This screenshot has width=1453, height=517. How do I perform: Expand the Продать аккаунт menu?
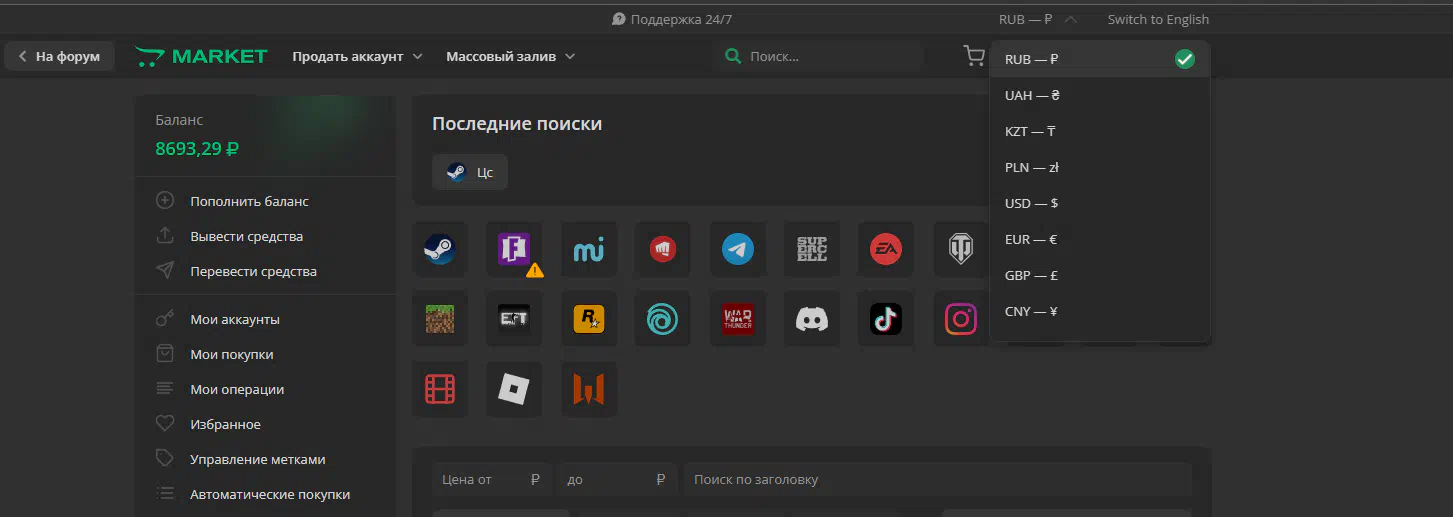coord(357,56)
